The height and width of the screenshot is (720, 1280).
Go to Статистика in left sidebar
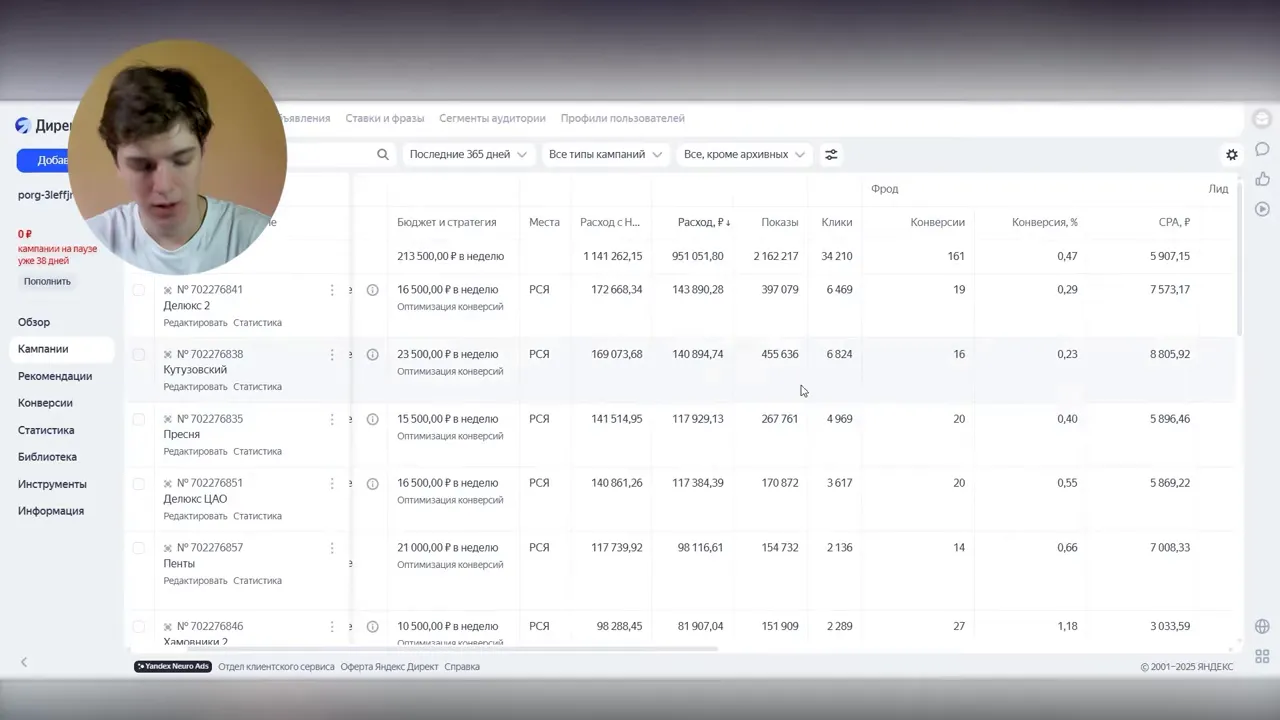click(46, 430)
